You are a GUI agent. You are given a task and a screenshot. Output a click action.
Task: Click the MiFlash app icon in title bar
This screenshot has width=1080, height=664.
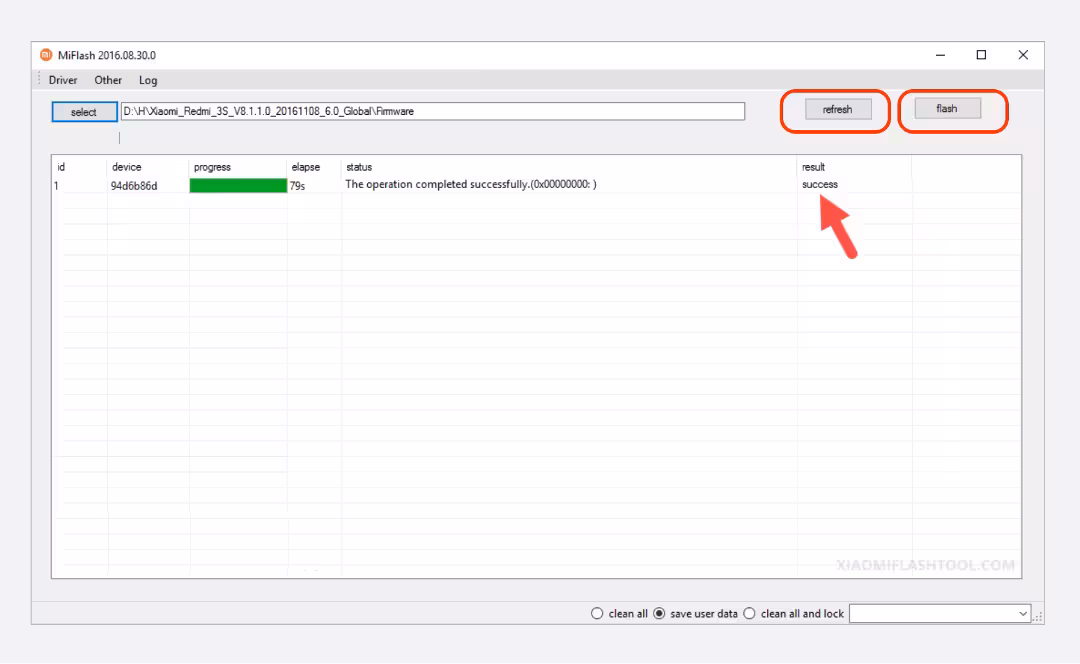pyautogui.click(x=45, y=55)
